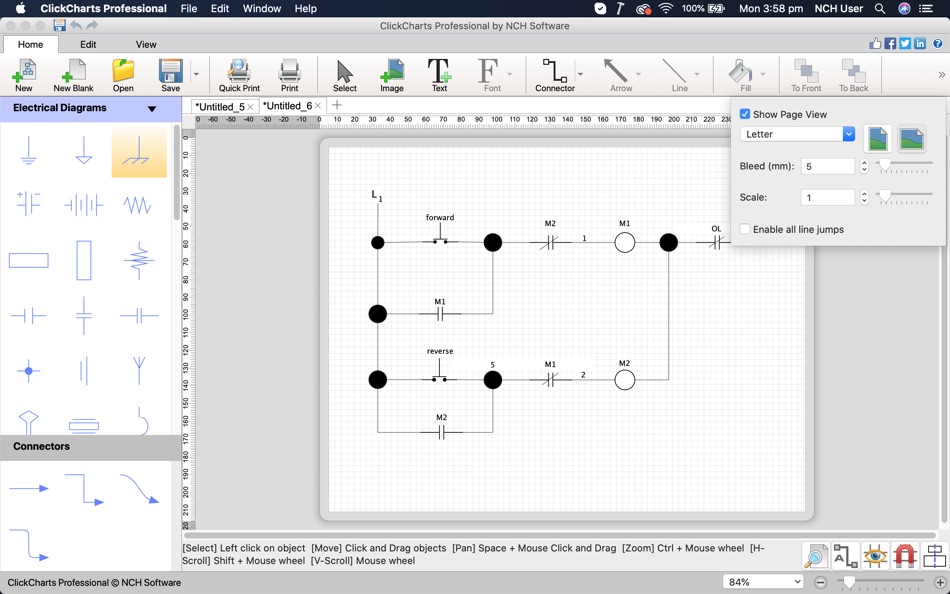Toggle alignment guides icon
Screen dimensions: 950x594
click(934, 556)
